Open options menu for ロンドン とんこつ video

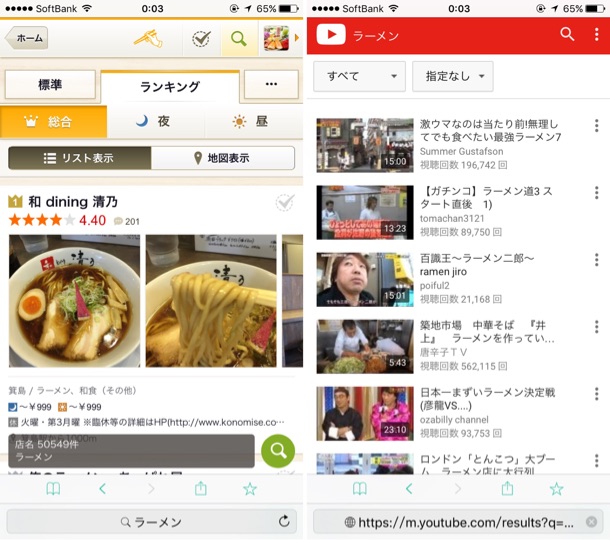coord(596,461)
